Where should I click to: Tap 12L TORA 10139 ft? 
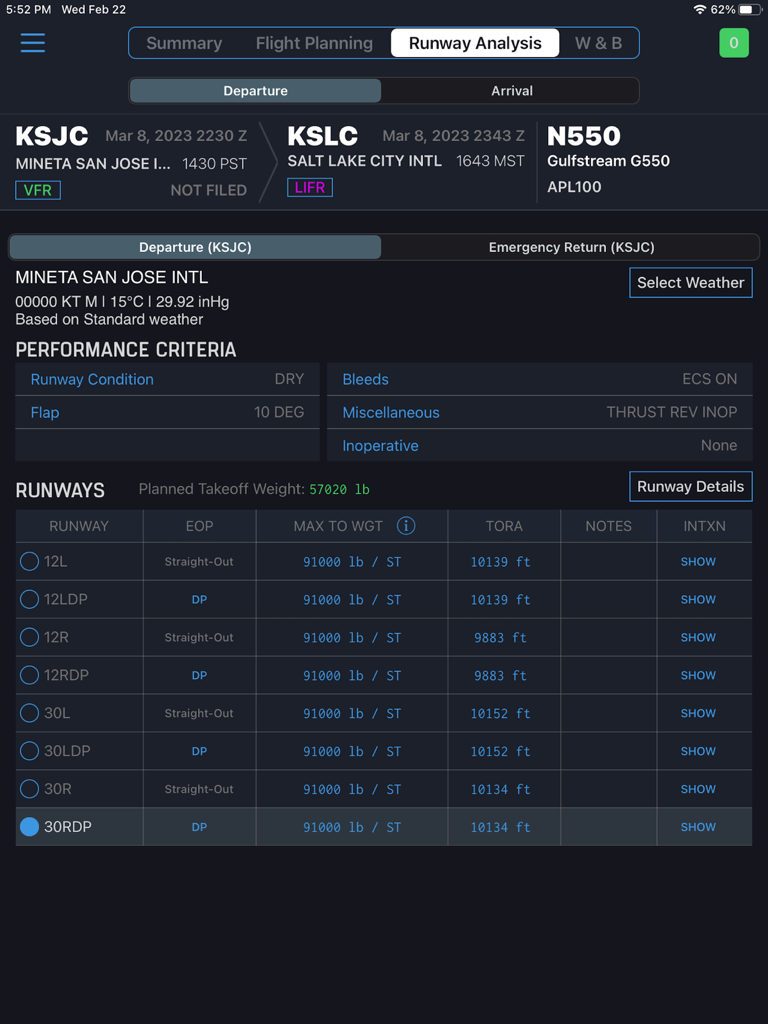coord(500,562)
